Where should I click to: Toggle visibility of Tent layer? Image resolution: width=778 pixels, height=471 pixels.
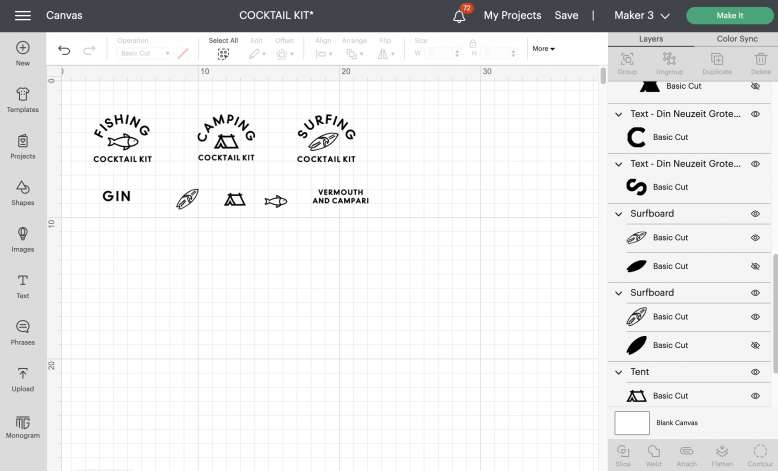click(x=755, y=372)
